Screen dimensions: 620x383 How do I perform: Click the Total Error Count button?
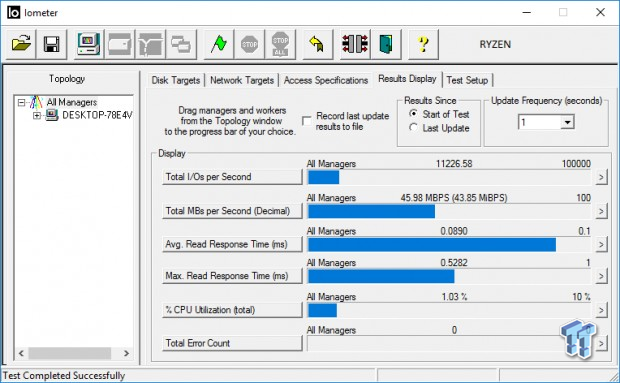(x=232, y=343)
